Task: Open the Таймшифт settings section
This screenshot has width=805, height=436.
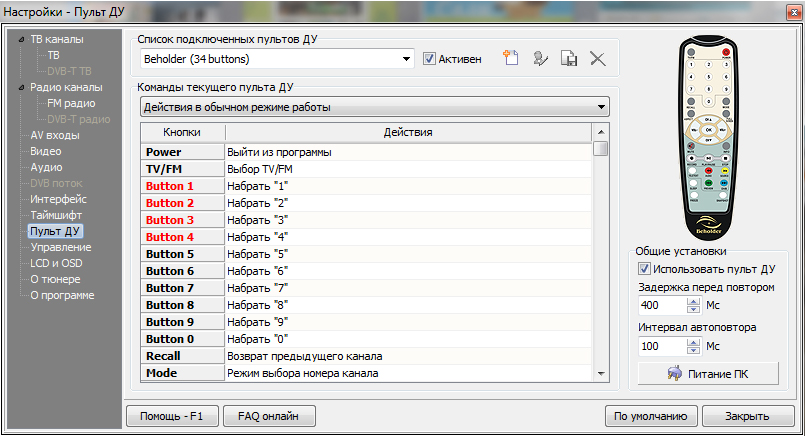Action: point(56,215)
